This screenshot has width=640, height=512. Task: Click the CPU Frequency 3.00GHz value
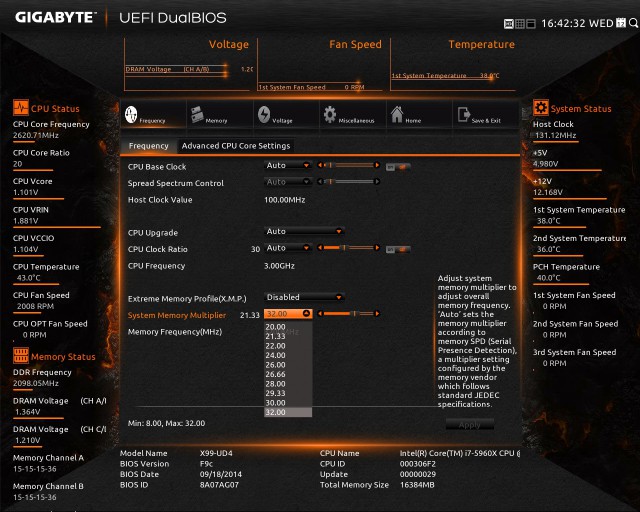(279, 266)
